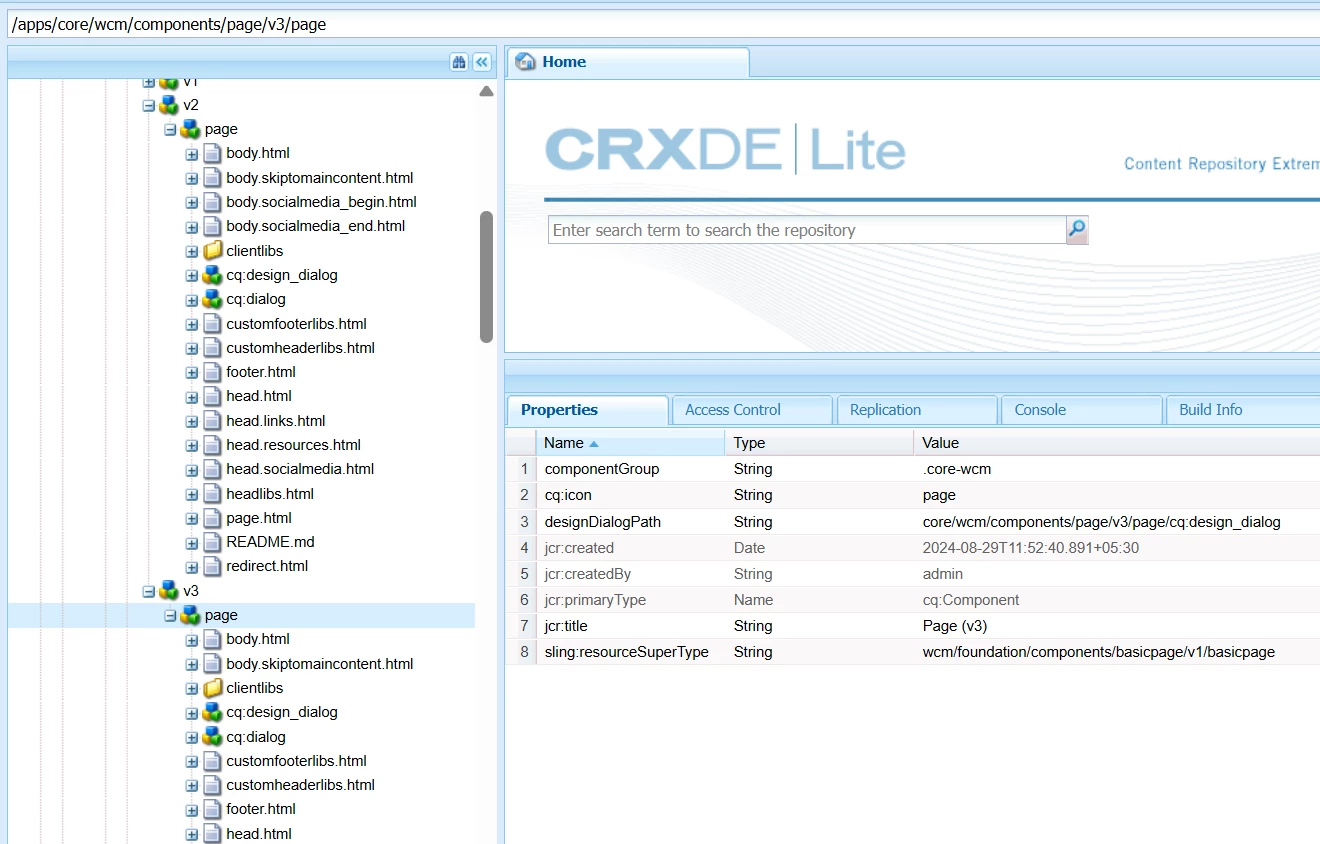Select the body.socialmedia_end.html tree item
The width and height of the screenshot is (1320, 844).
pos(315,226)
